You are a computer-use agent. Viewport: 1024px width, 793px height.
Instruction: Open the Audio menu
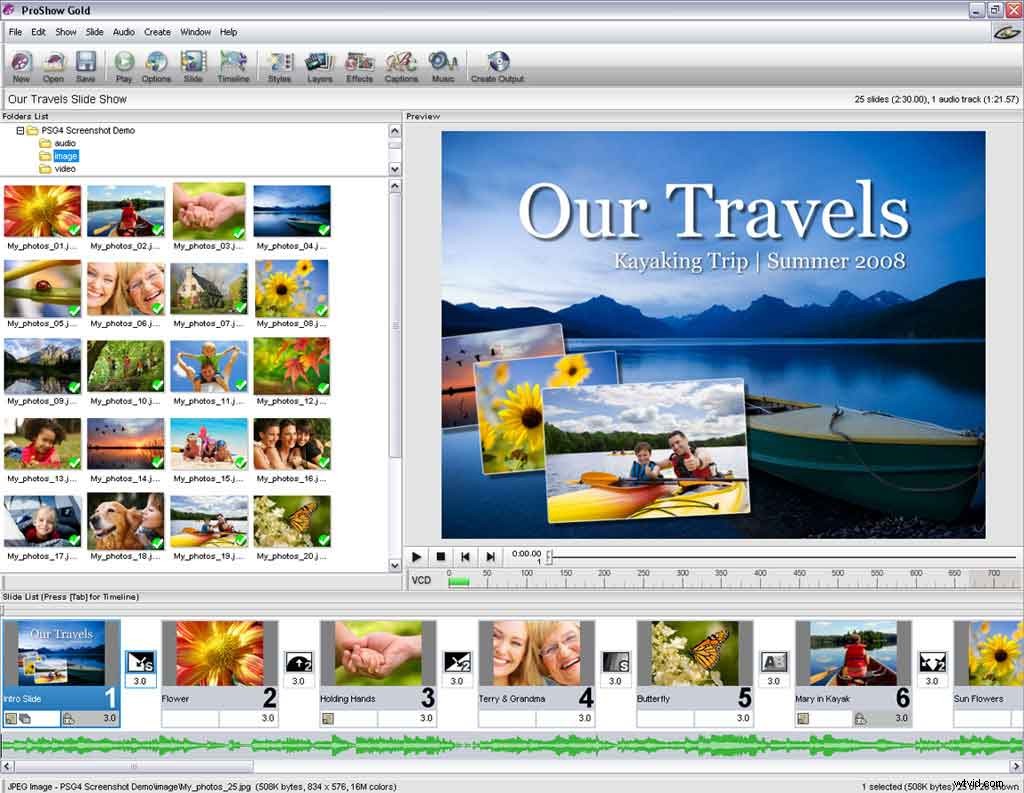pyautogui.click(x=123, y=31)
